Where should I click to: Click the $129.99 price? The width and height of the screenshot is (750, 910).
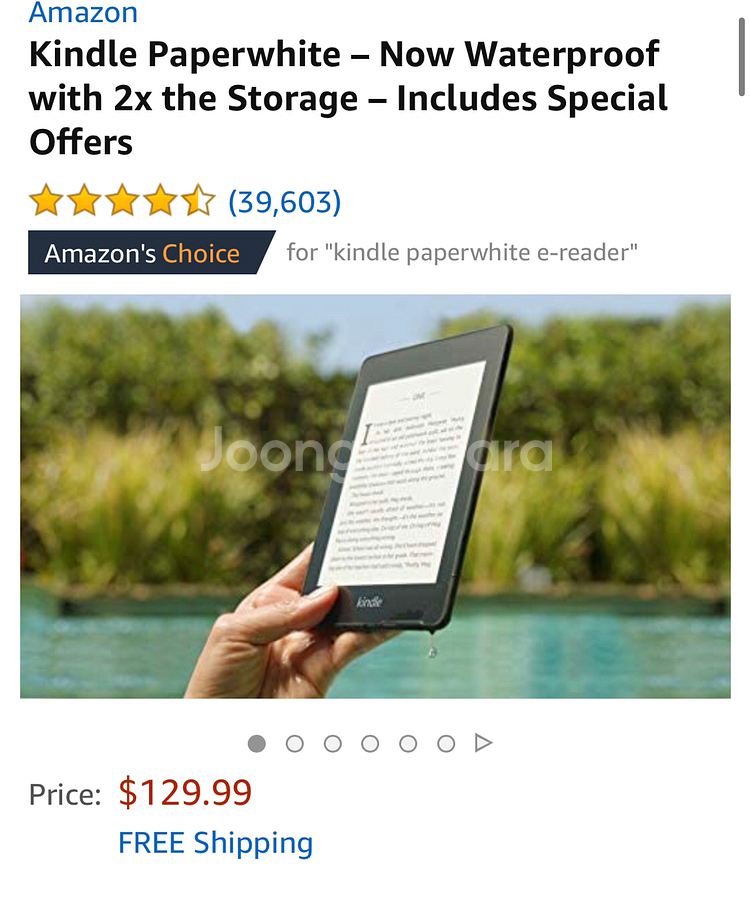tap(185, 792)
